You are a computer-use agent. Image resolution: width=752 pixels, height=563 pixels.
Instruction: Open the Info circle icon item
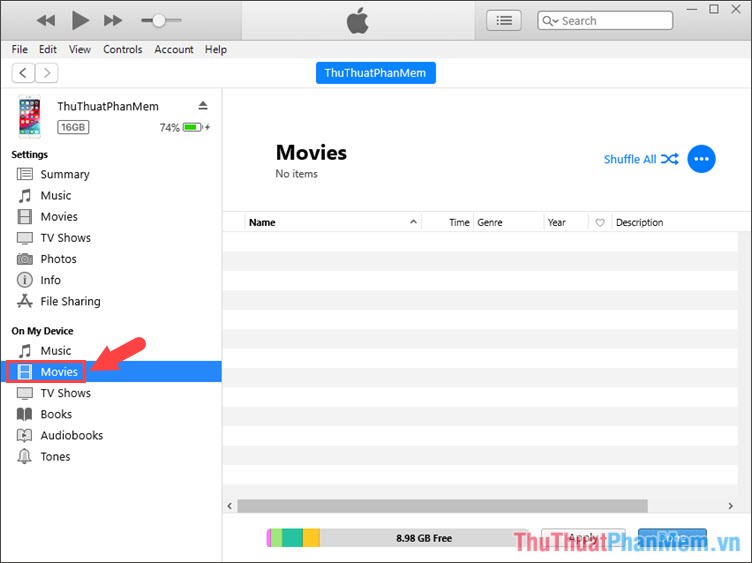point(25,280)
